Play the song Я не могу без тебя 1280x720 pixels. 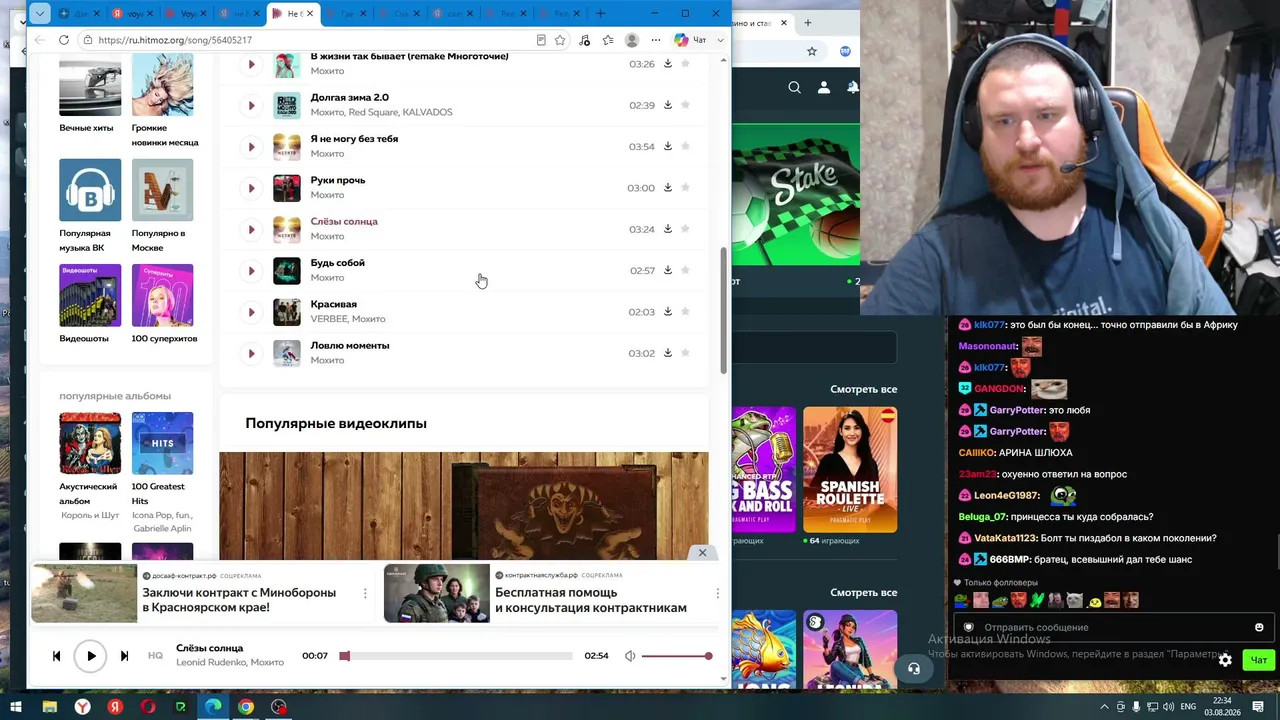(251, 147)
